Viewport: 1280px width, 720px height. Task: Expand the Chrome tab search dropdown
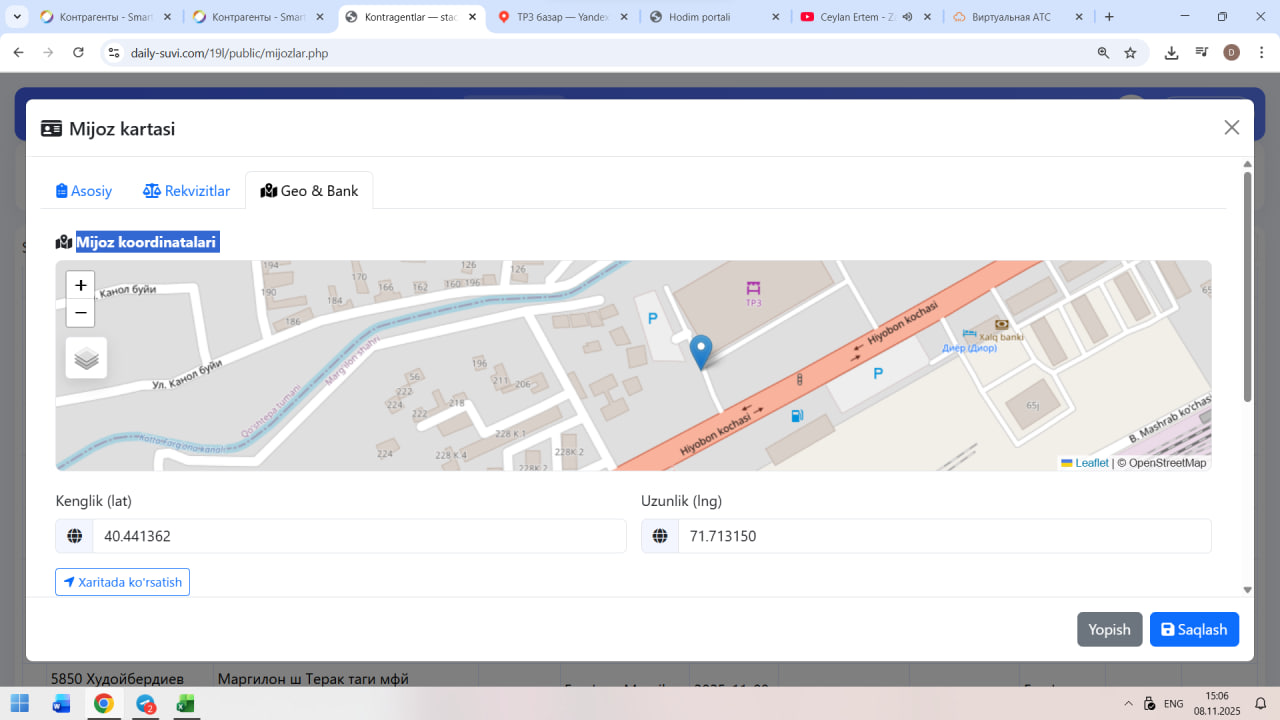pos(17,17)
